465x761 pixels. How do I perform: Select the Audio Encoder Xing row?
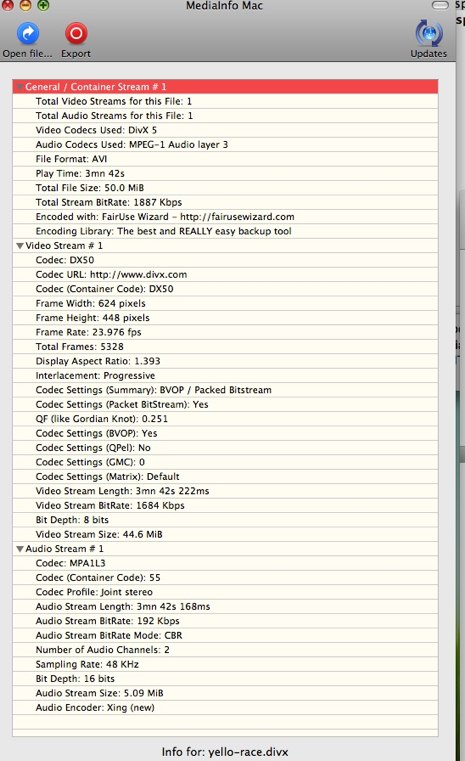[x=225, y=708]
